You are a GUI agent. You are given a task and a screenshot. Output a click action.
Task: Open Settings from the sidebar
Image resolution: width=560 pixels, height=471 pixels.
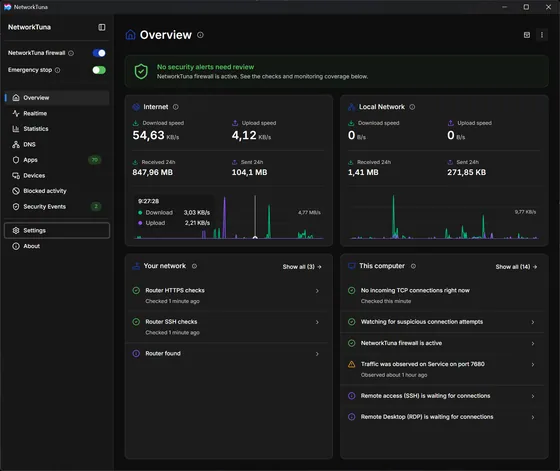pyautogui.click(x=57, y=231)
